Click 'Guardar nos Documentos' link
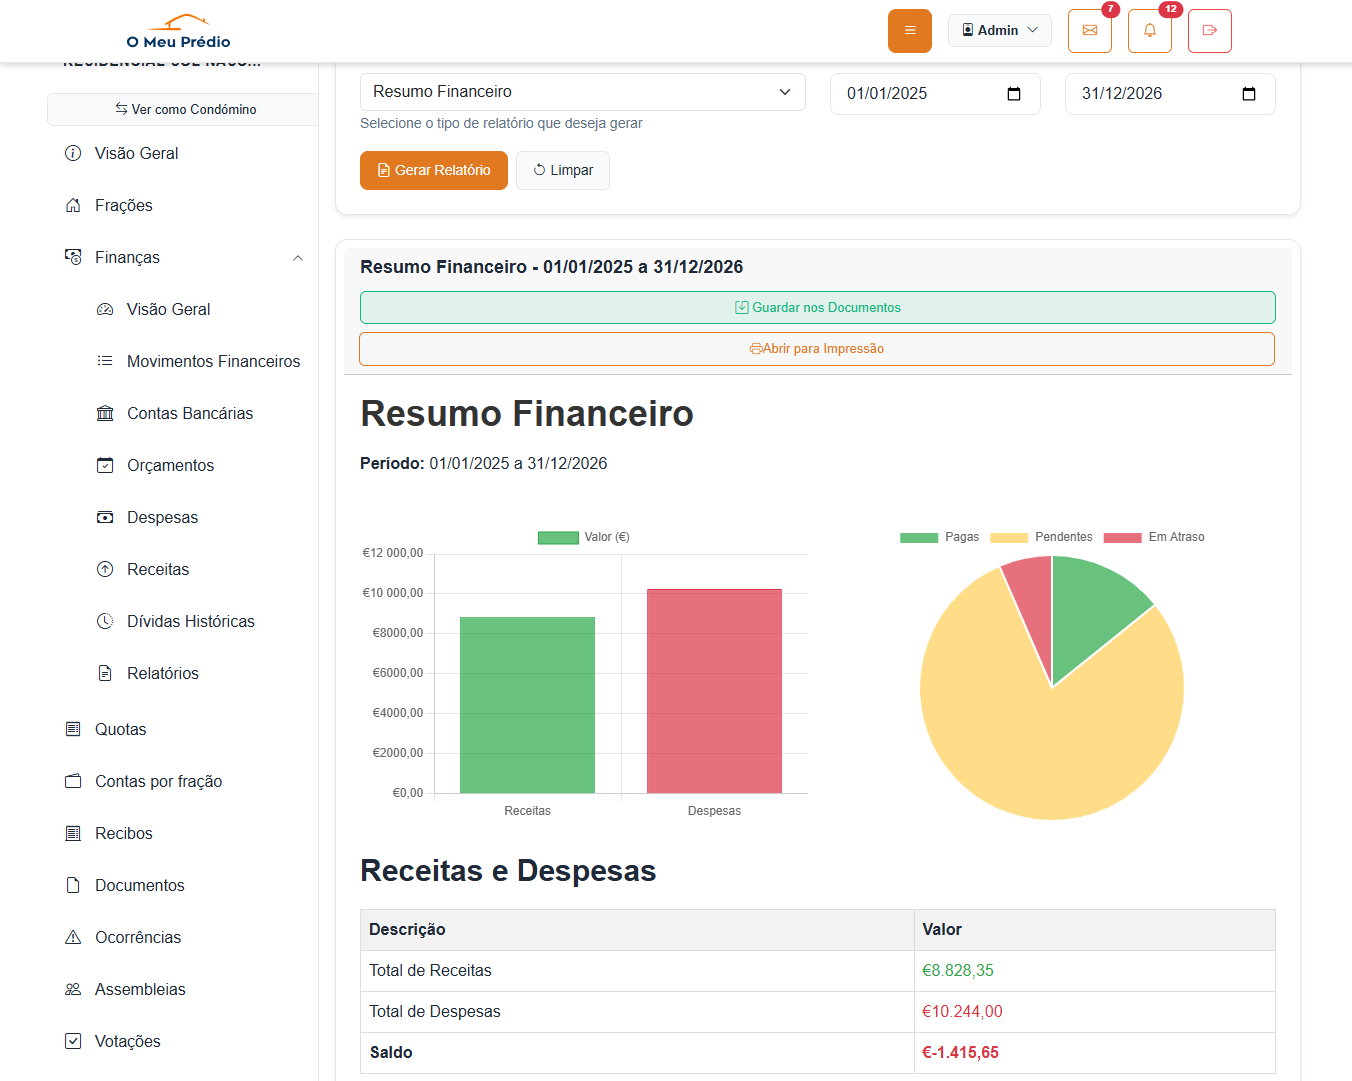Screen dimensions: 1352x1081 coord(817,307)
